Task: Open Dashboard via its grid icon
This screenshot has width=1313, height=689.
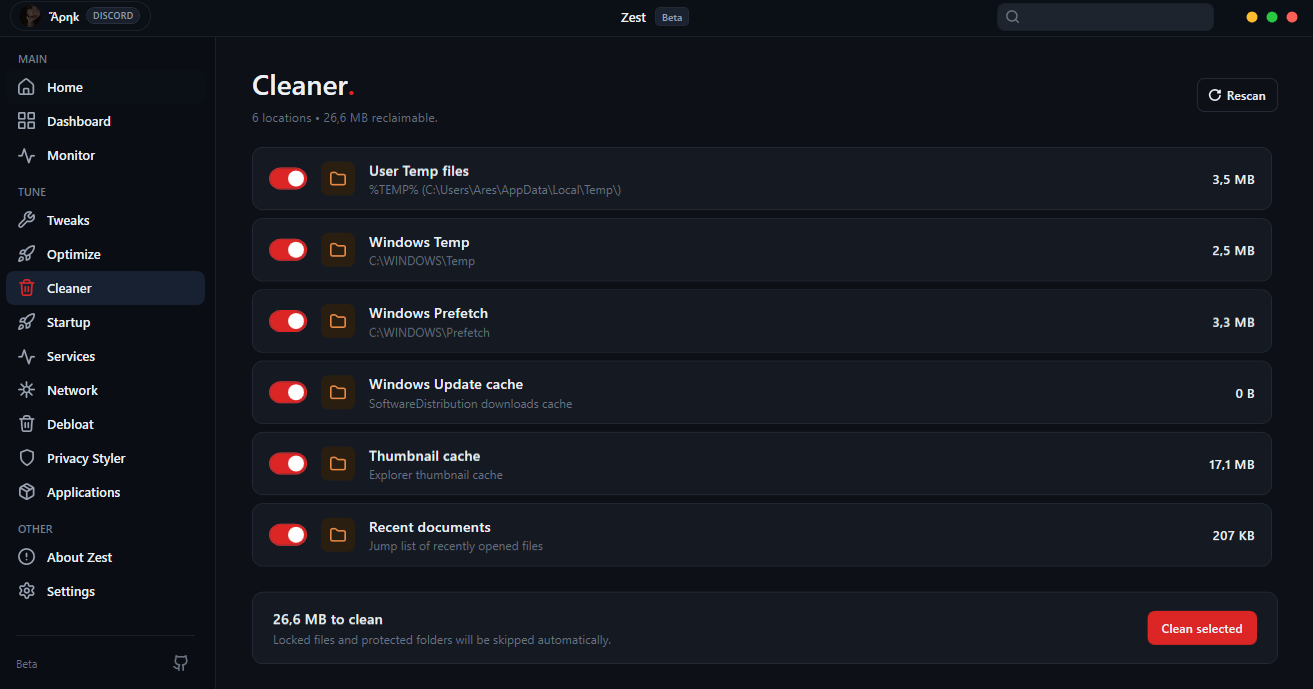Action: [27, 121]
